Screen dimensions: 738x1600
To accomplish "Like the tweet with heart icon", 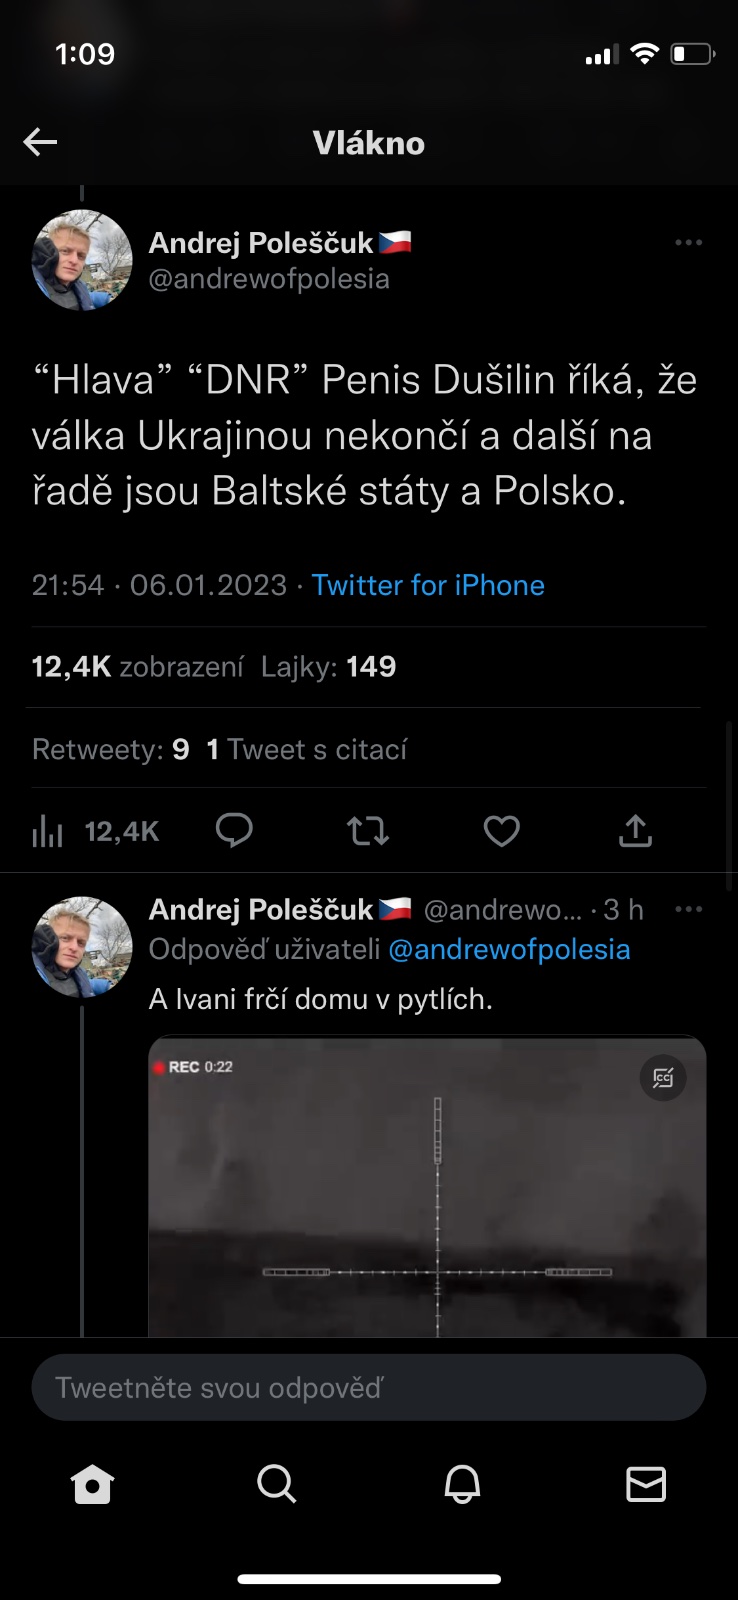I will (501, 831).
